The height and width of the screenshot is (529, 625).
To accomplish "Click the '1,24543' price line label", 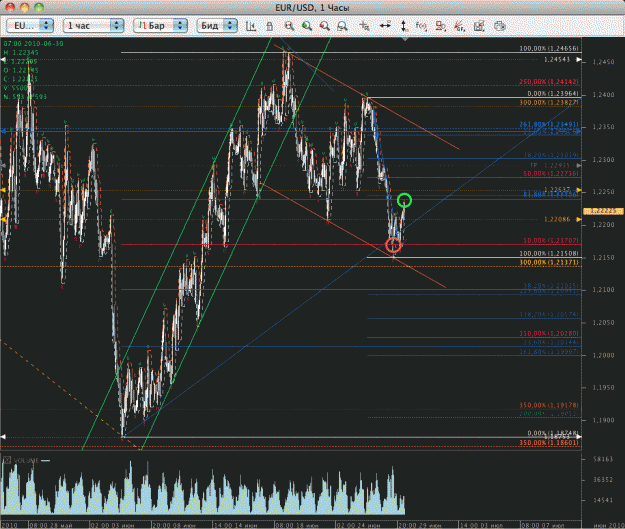I will point(557,59).
